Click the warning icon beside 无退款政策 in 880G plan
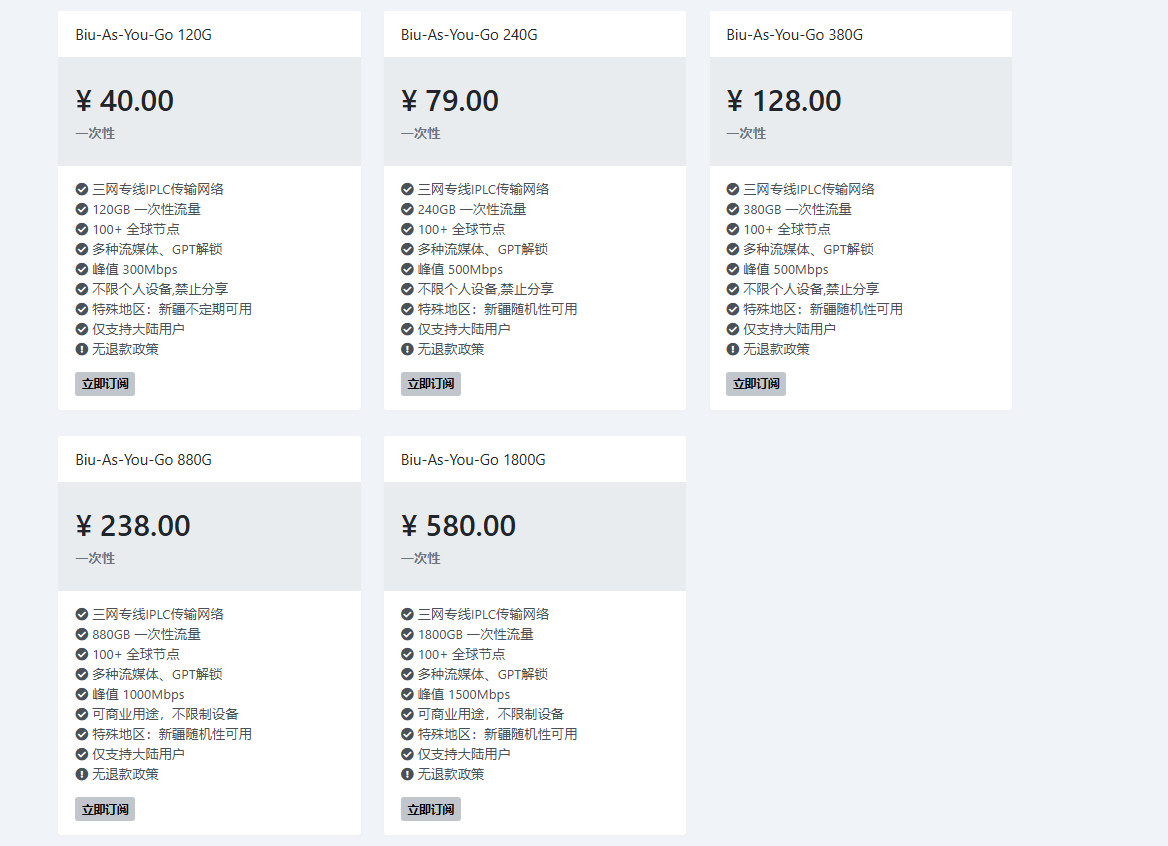The width and height of the screenshot is (1168, 846). [x=82, y=774]
